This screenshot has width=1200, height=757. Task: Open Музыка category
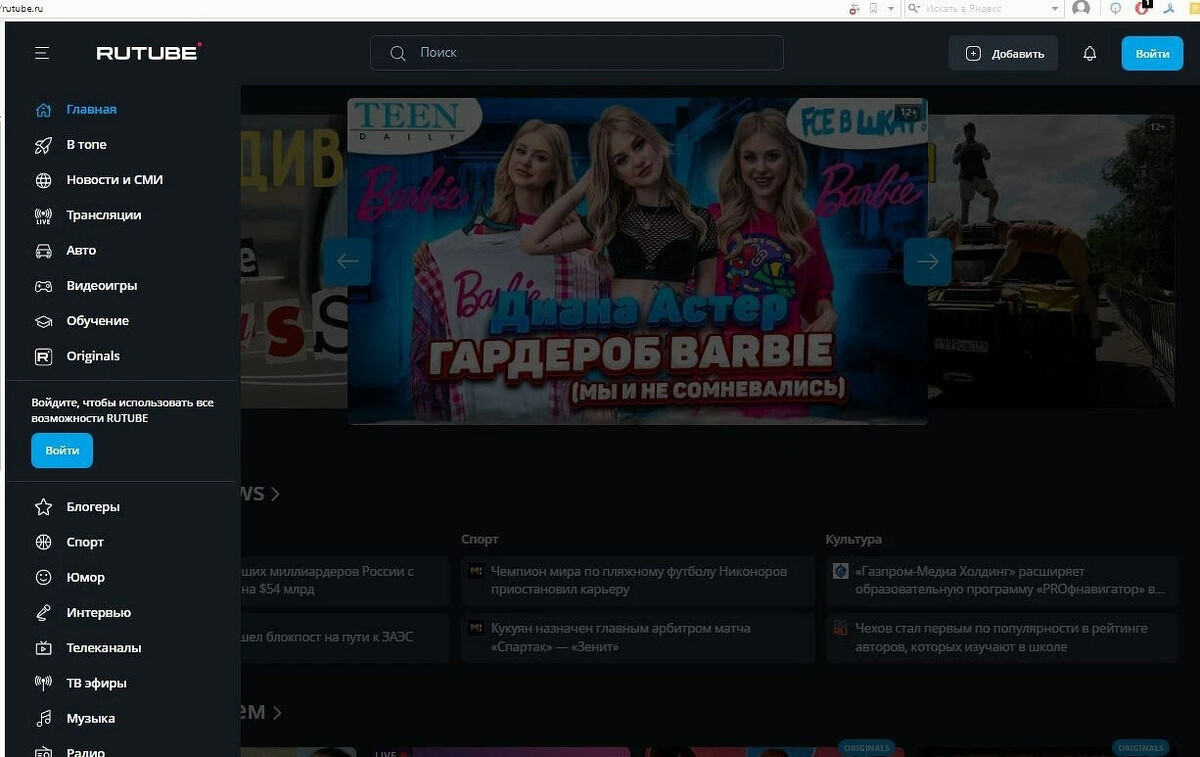tap(91, 719)
